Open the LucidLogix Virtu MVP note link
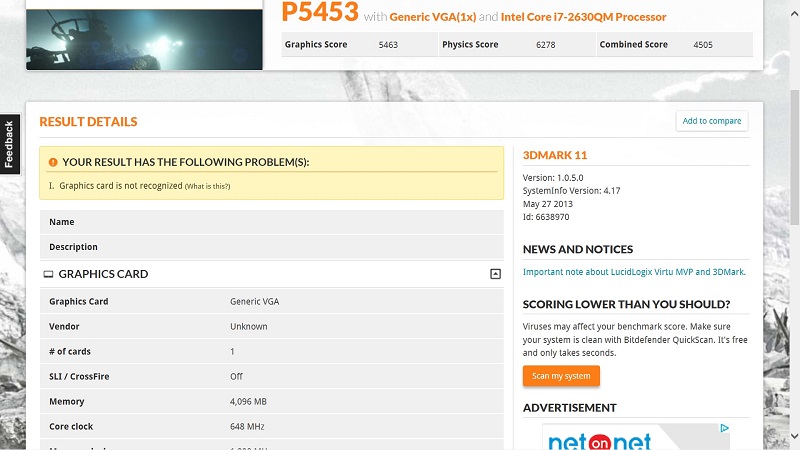Image resolution: width=800 pixels, height=450 pixels. click(x=634, y=272)
